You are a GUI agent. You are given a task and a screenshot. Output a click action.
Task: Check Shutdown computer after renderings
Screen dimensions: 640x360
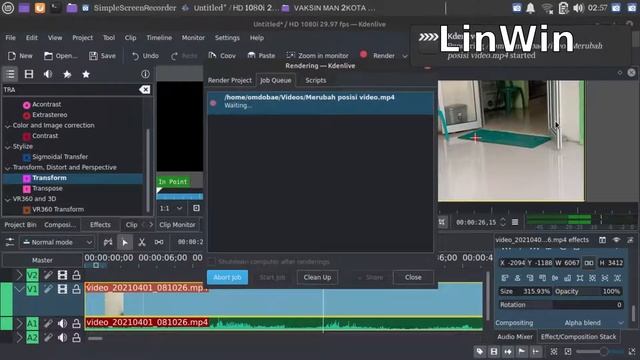pyautogui.click(x=212, y=262)
